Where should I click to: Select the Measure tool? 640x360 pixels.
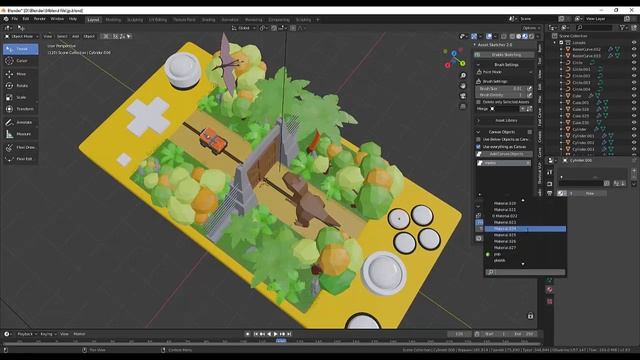point(20,134)
